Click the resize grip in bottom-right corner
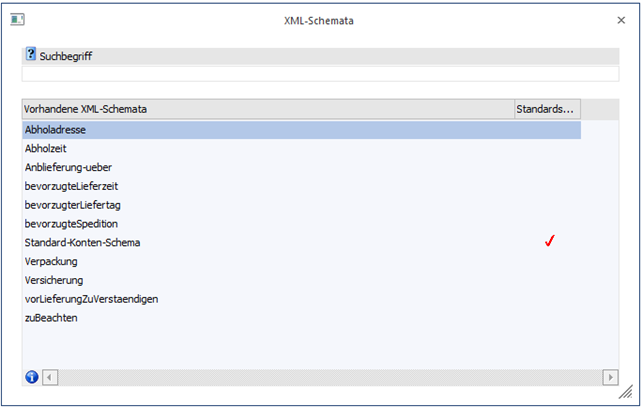 [624, 395]
